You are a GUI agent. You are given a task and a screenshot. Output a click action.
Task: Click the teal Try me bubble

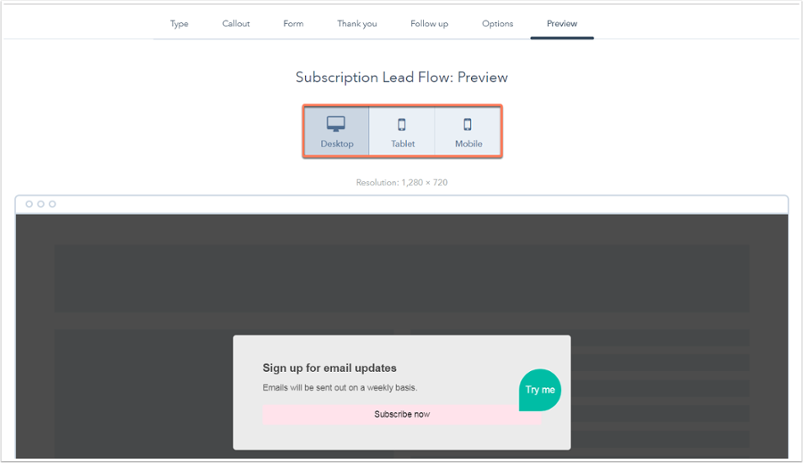pyautogui.click(x=540, y=390)
